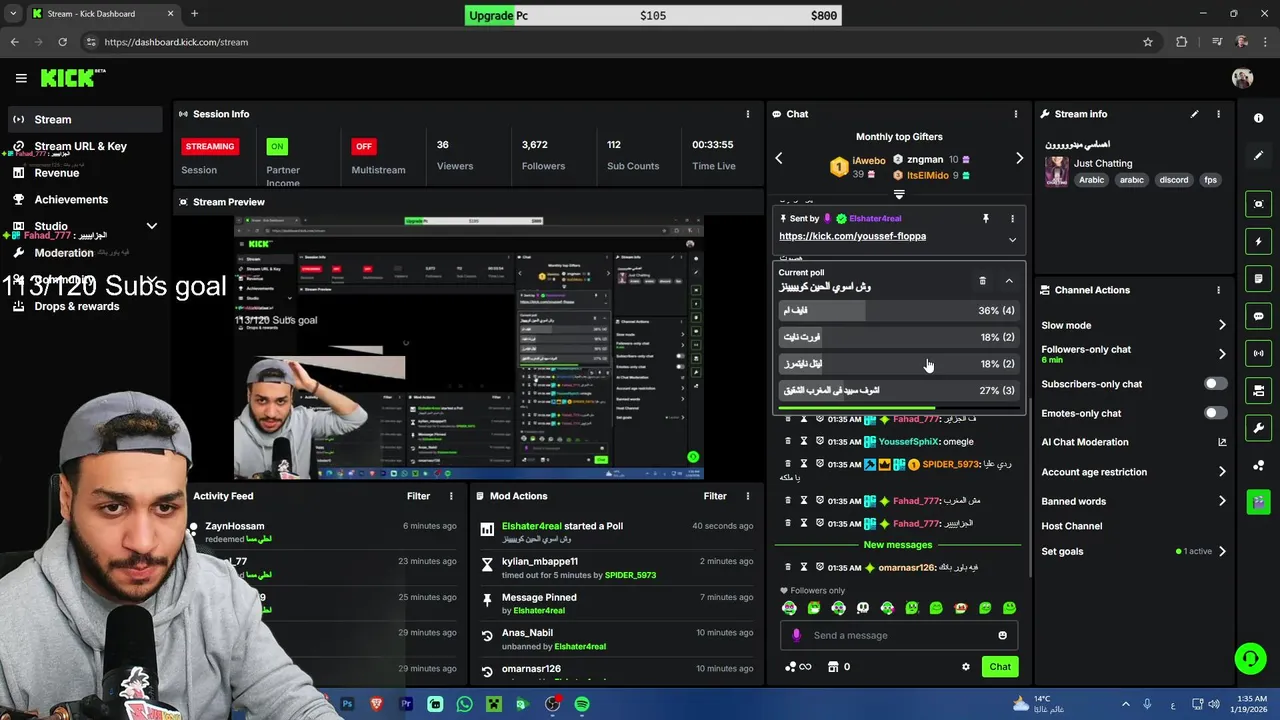This screenshot has height=720, width=1280.
Task: Expand the Studio section chevron
Action: point(152,226)
